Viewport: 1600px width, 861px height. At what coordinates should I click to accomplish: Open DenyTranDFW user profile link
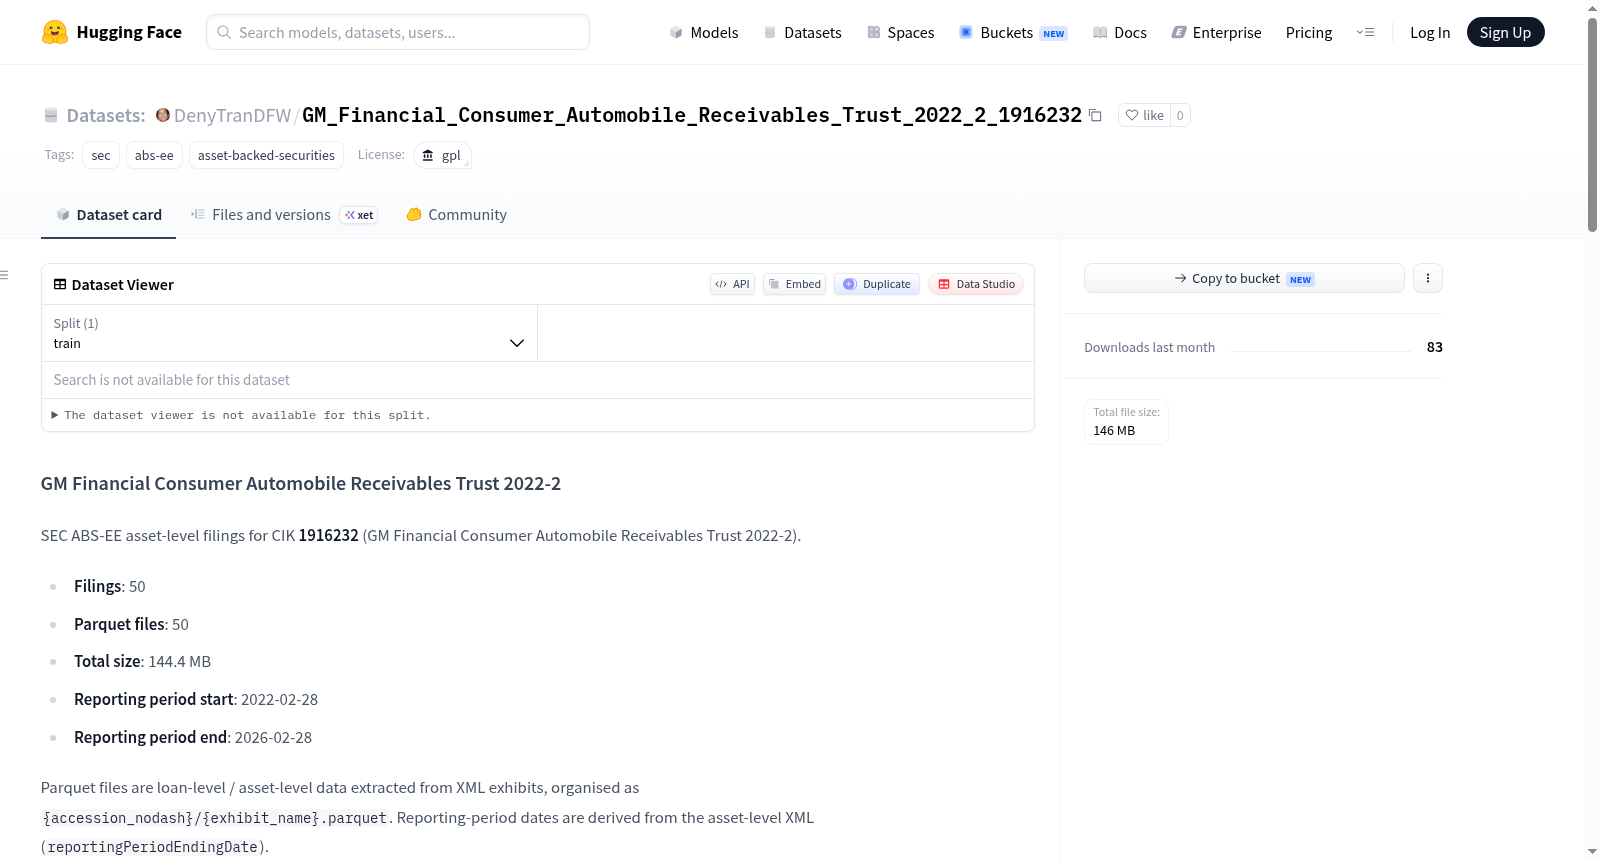[232, 115]
